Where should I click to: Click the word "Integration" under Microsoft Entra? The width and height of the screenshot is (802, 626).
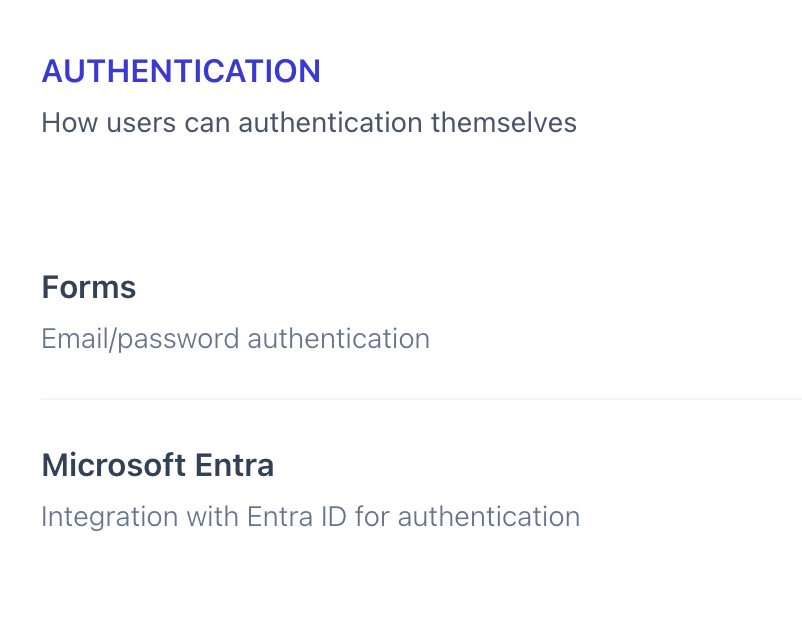(100, 517)
